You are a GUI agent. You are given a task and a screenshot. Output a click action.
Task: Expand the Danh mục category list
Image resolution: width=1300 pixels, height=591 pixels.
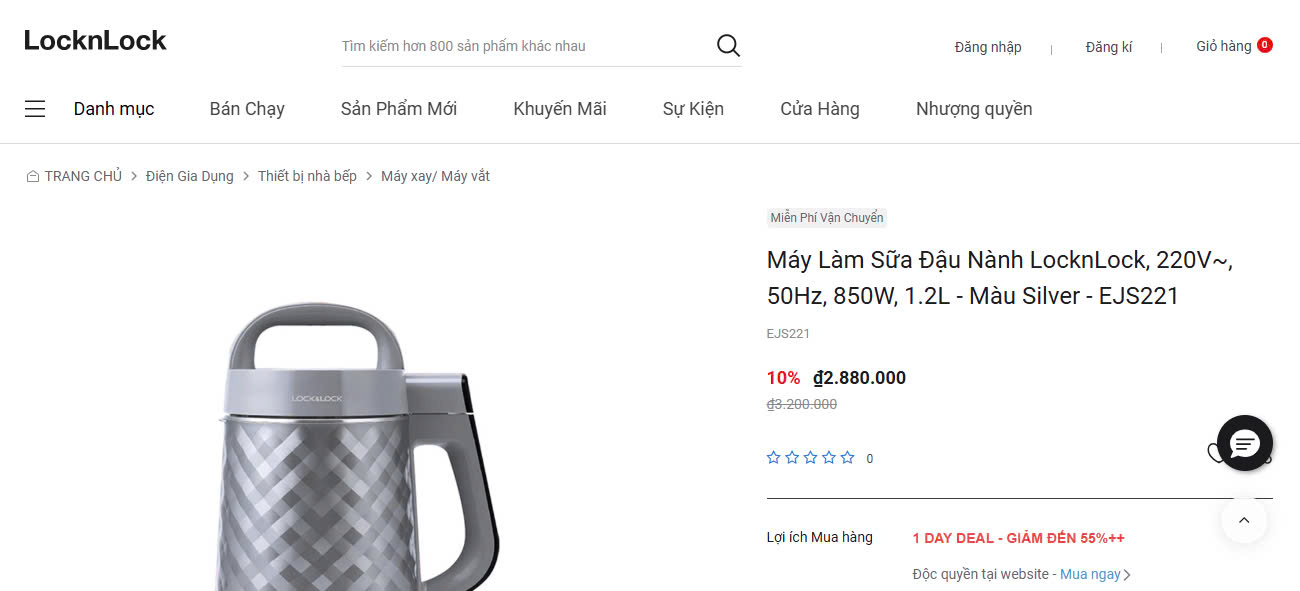(x=114, y=109)
